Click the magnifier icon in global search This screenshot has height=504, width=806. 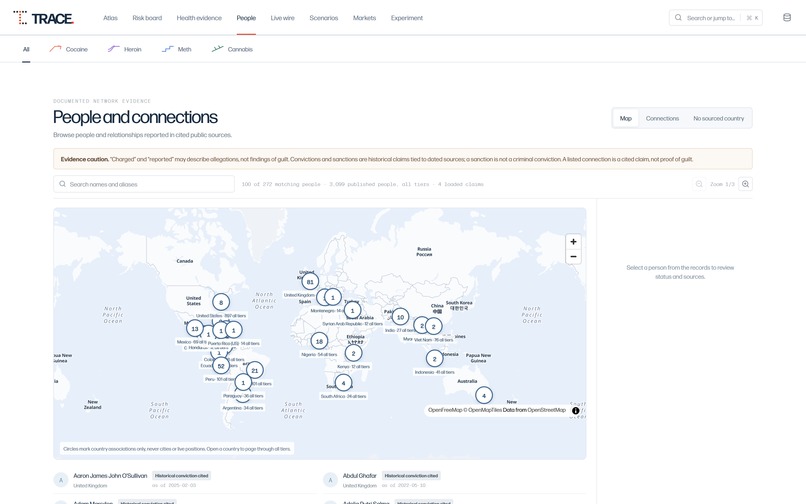pyautogui.click(x=678, y=17)
